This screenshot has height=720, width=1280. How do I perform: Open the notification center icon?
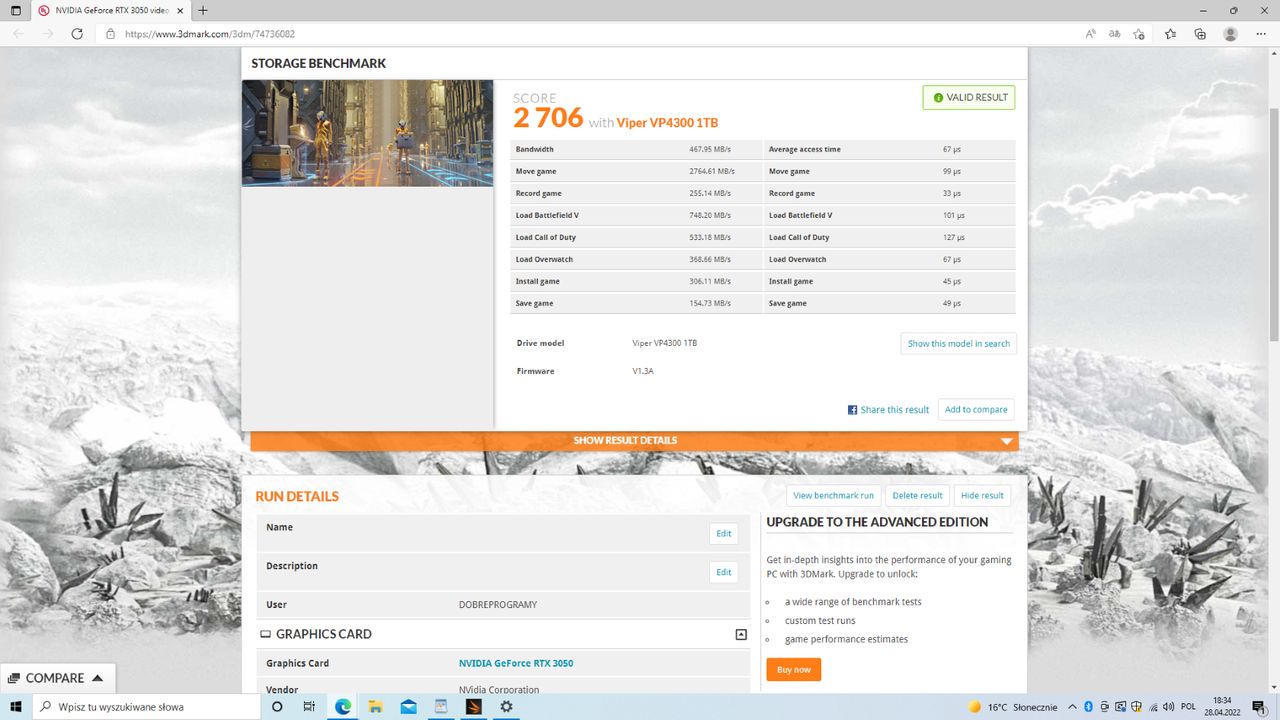pos(1260,707)
